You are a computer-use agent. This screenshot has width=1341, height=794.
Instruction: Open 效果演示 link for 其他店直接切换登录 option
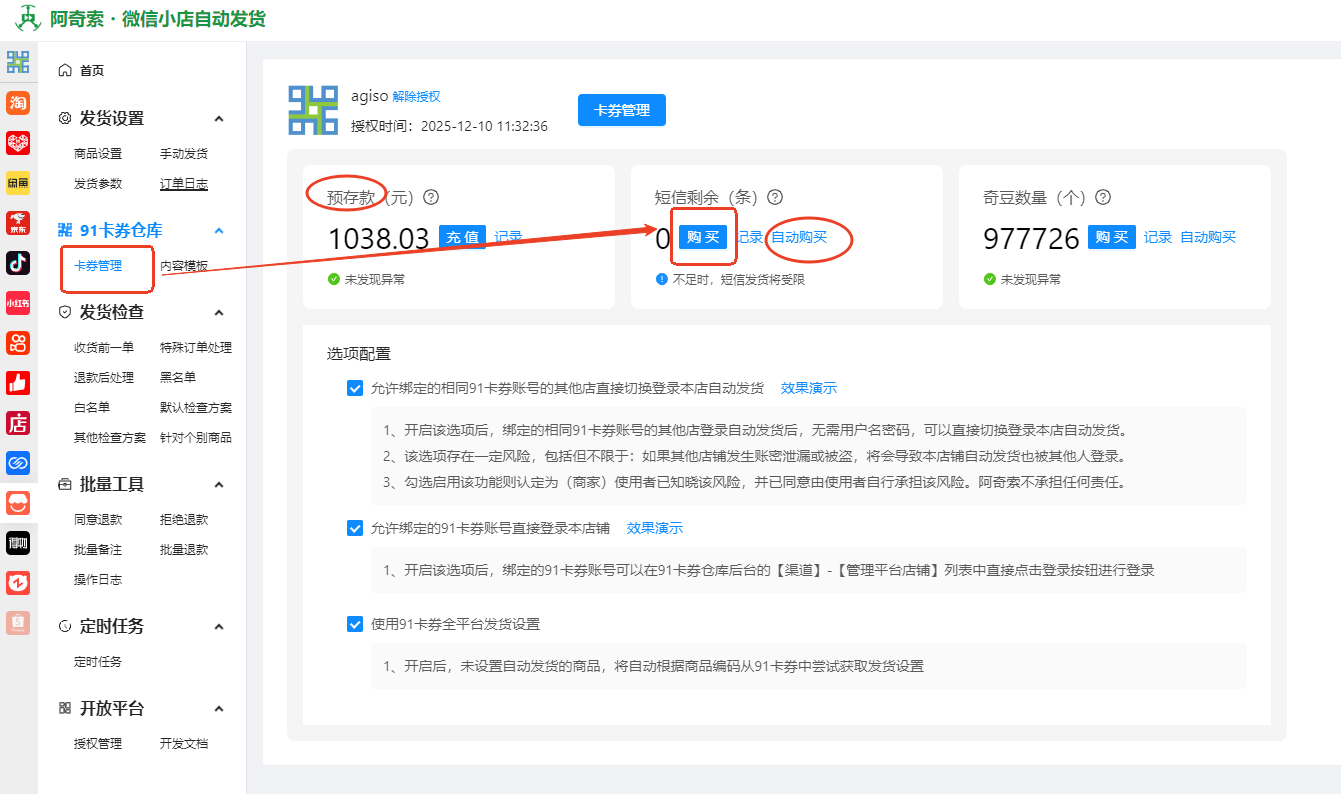point(809,388)
